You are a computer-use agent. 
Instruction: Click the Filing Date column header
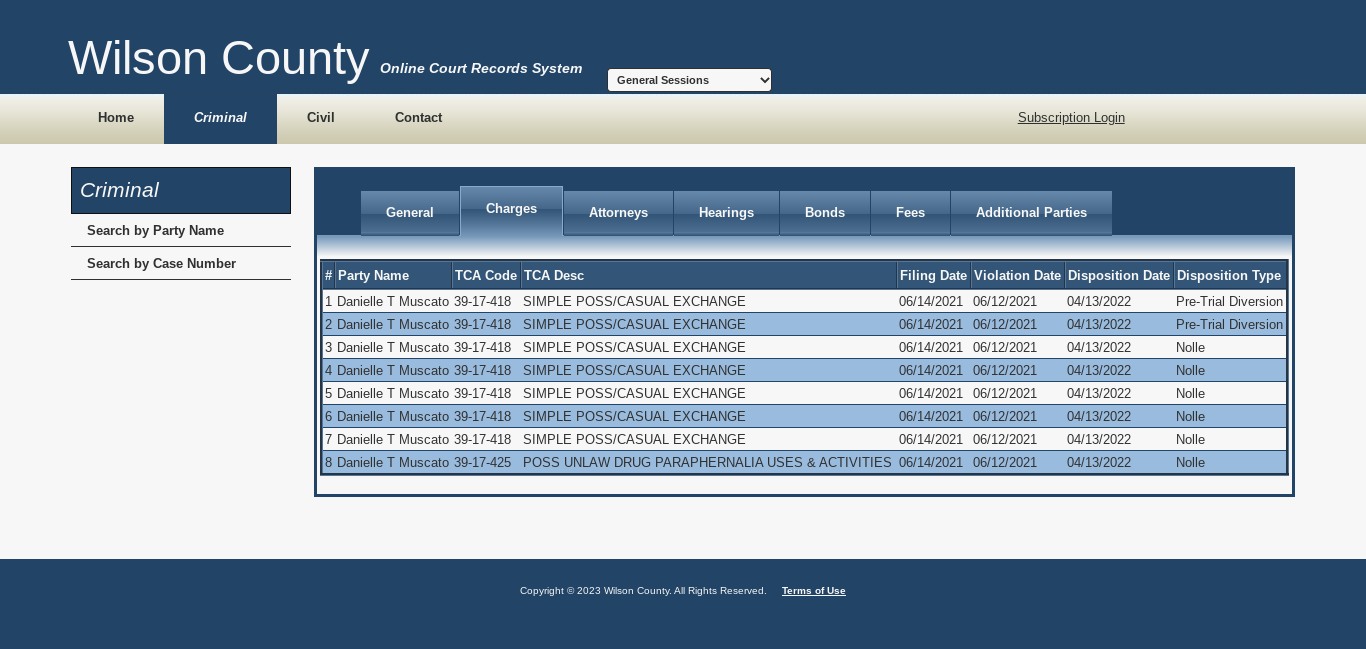click(934, 275)
